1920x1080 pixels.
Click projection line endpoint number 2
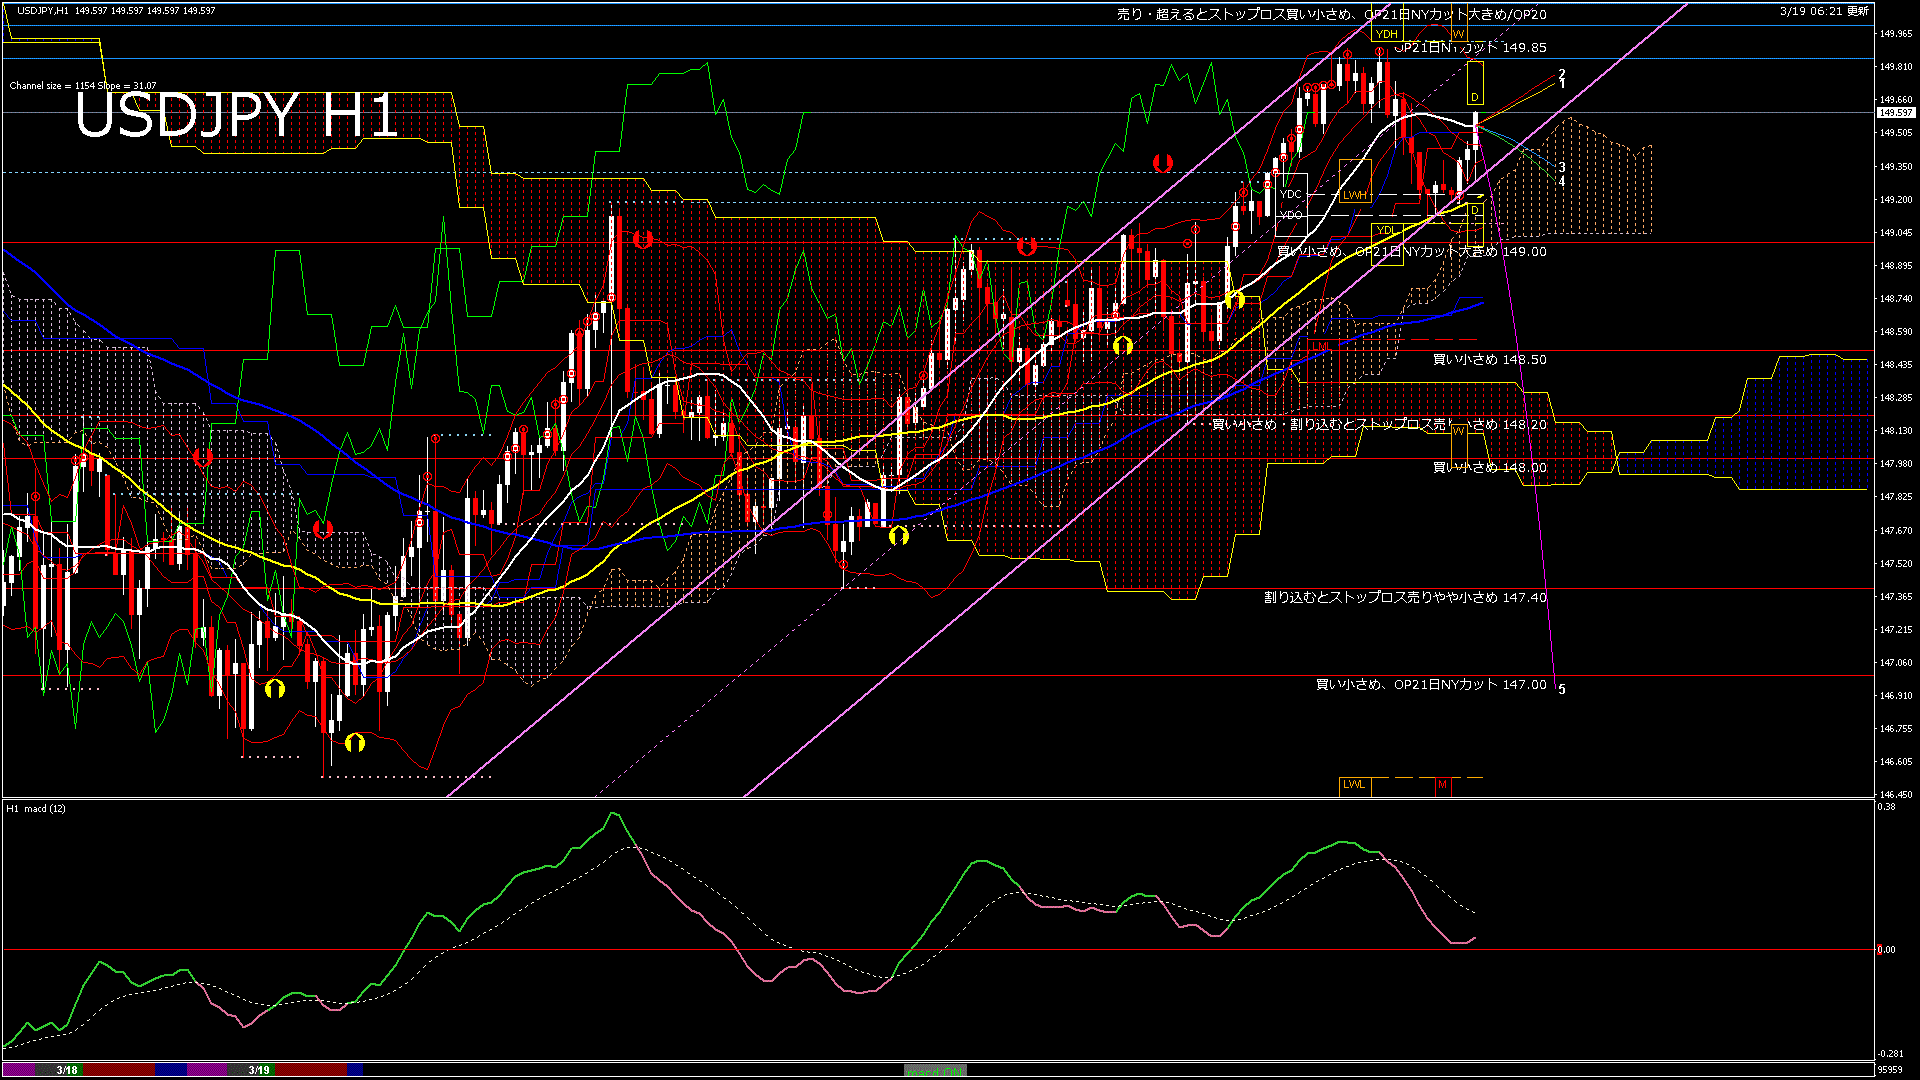[1562, 74]
